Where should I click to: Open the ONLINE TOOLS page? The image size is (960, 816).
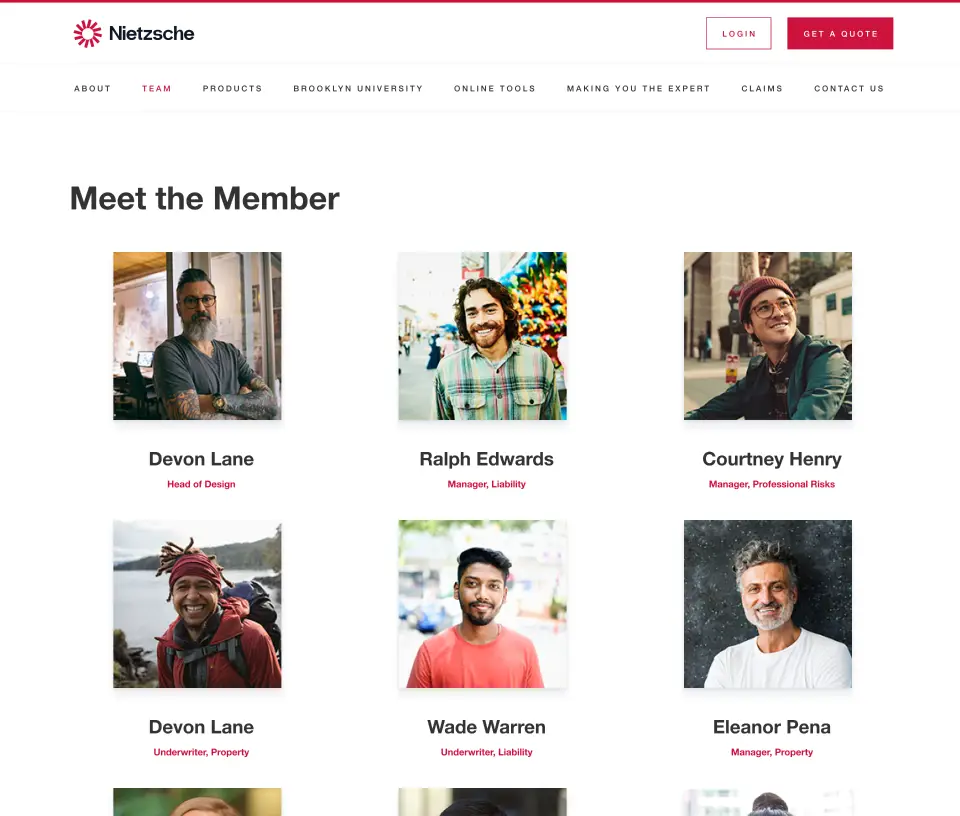(x=494, y=88)
